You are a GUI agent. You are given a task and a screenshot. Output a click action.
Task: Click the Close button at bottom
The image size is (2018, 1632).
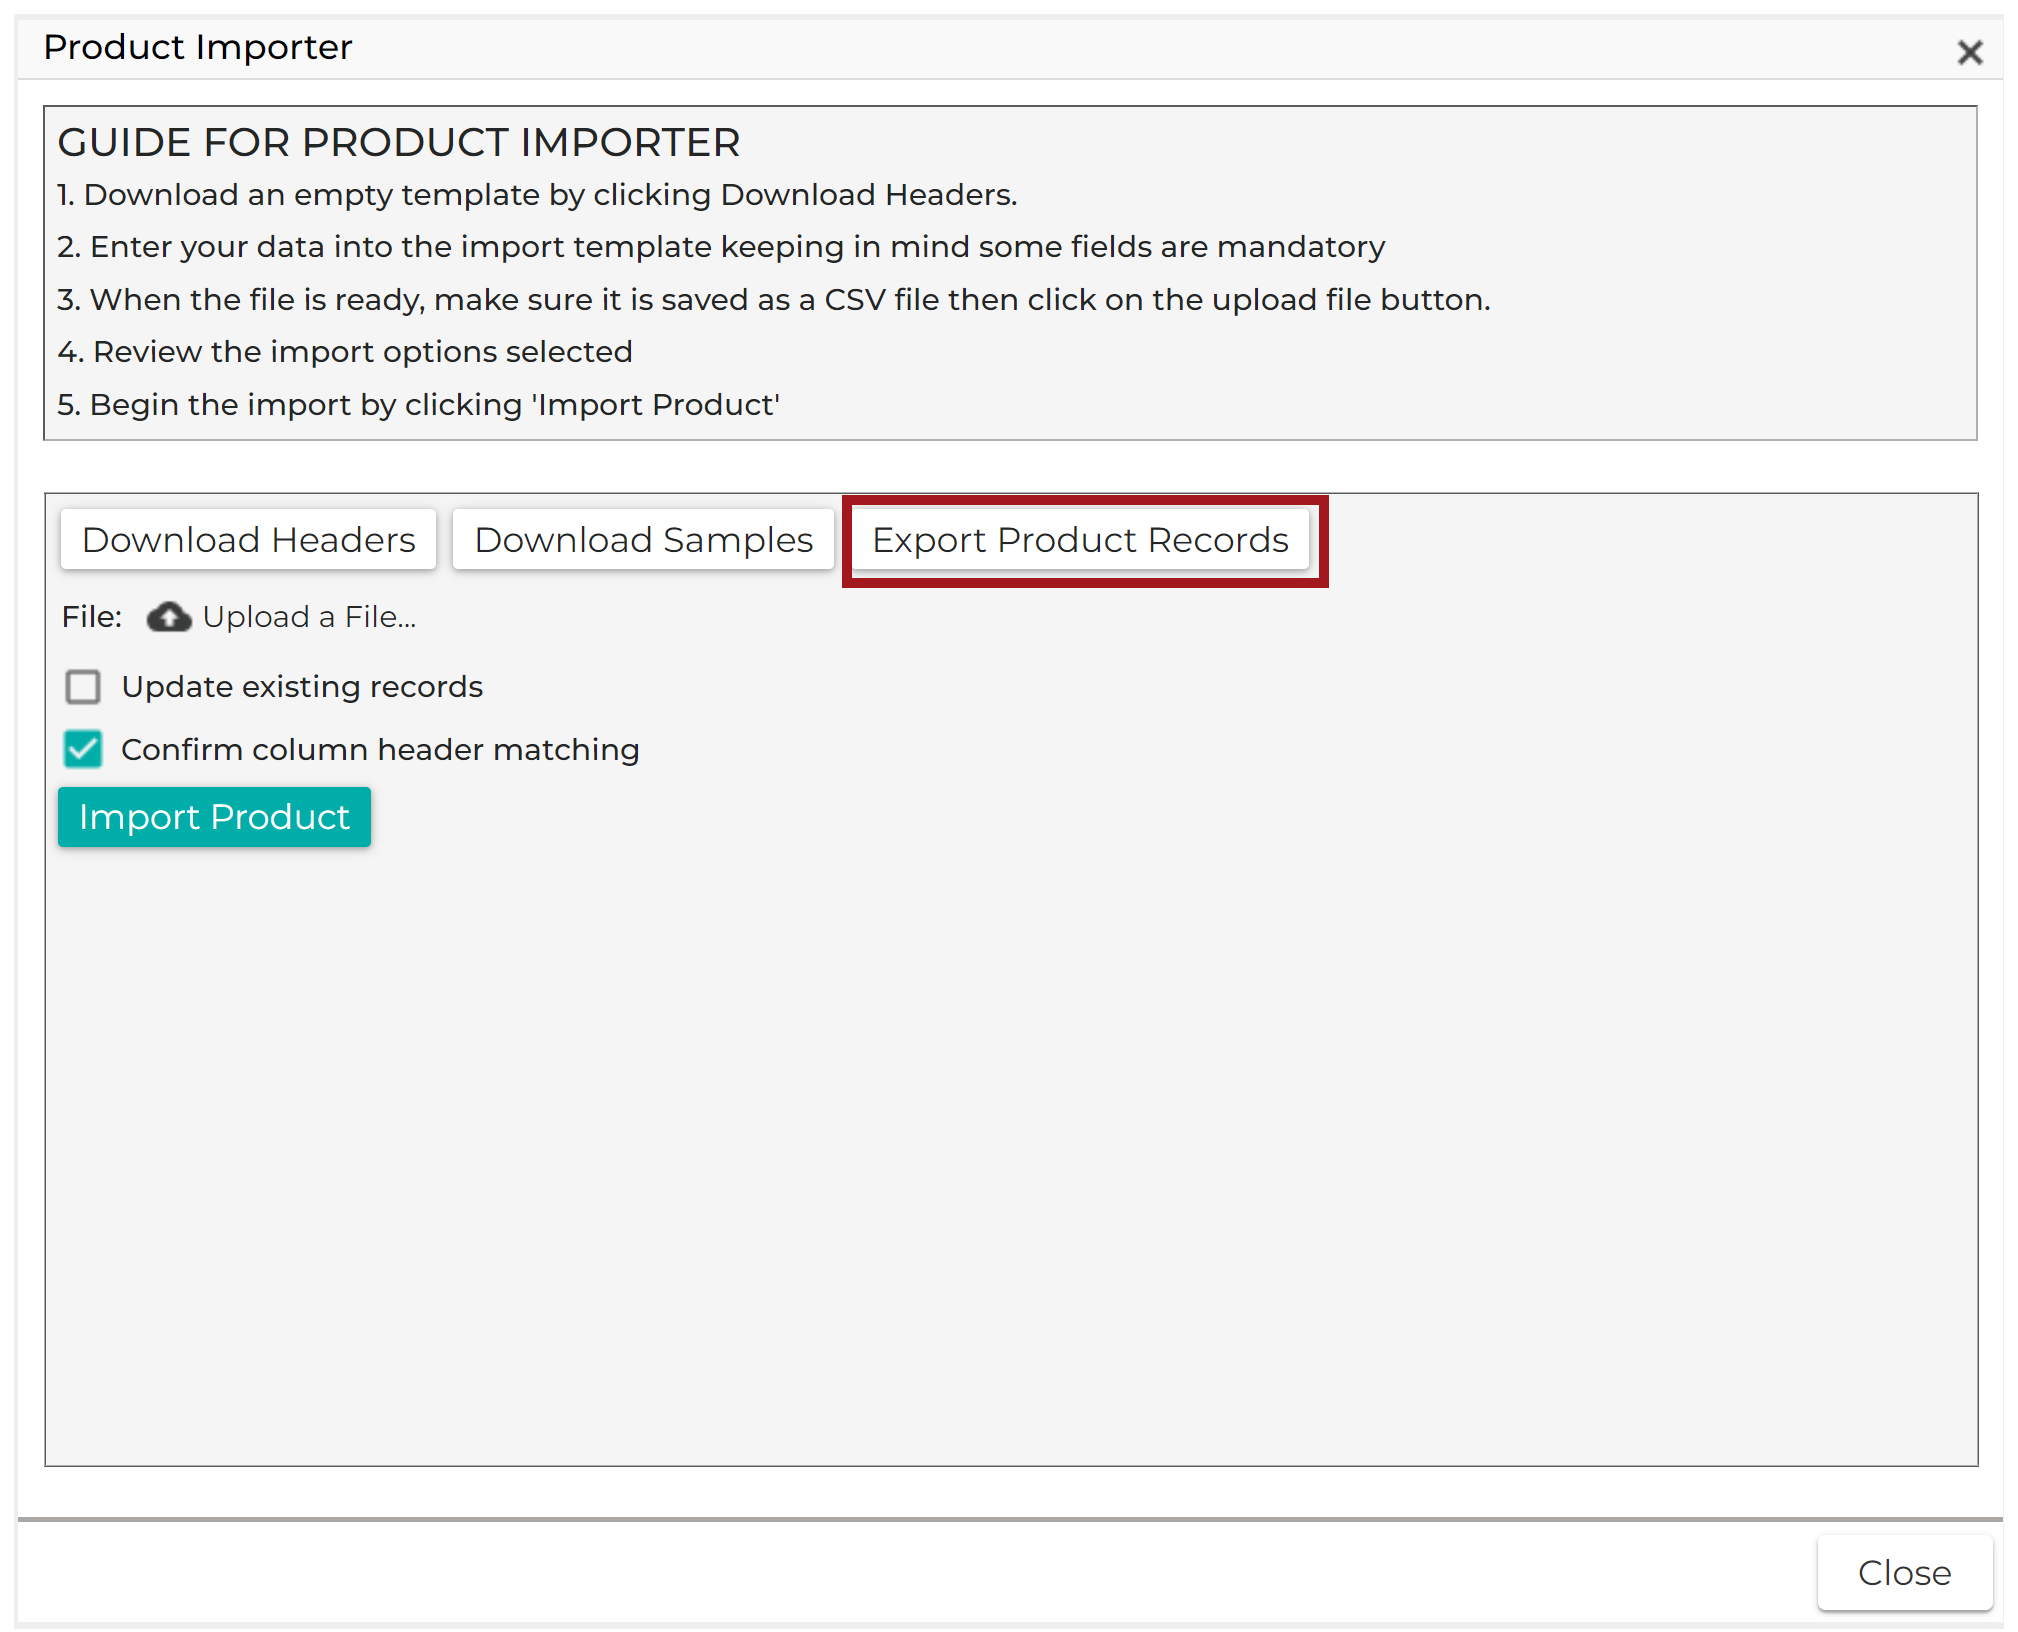coord(1904,1573)
